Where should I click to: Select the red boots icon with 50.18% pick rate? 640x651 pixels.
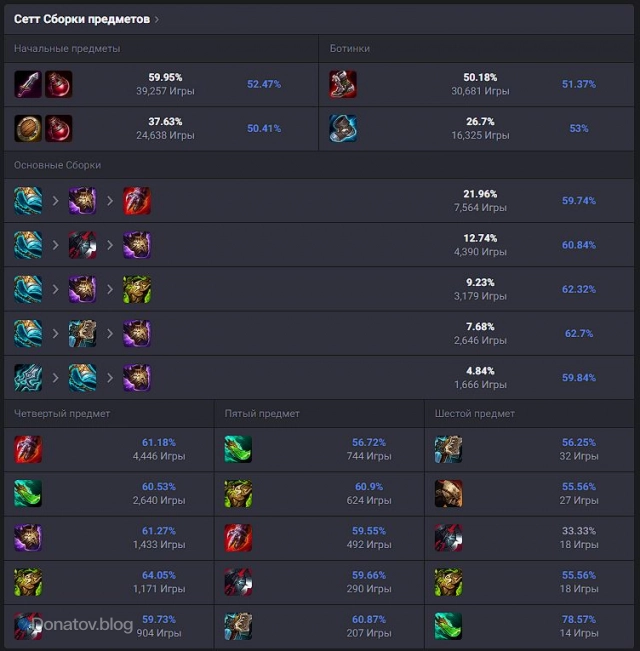pyautogui.click(x=343, y=85)
